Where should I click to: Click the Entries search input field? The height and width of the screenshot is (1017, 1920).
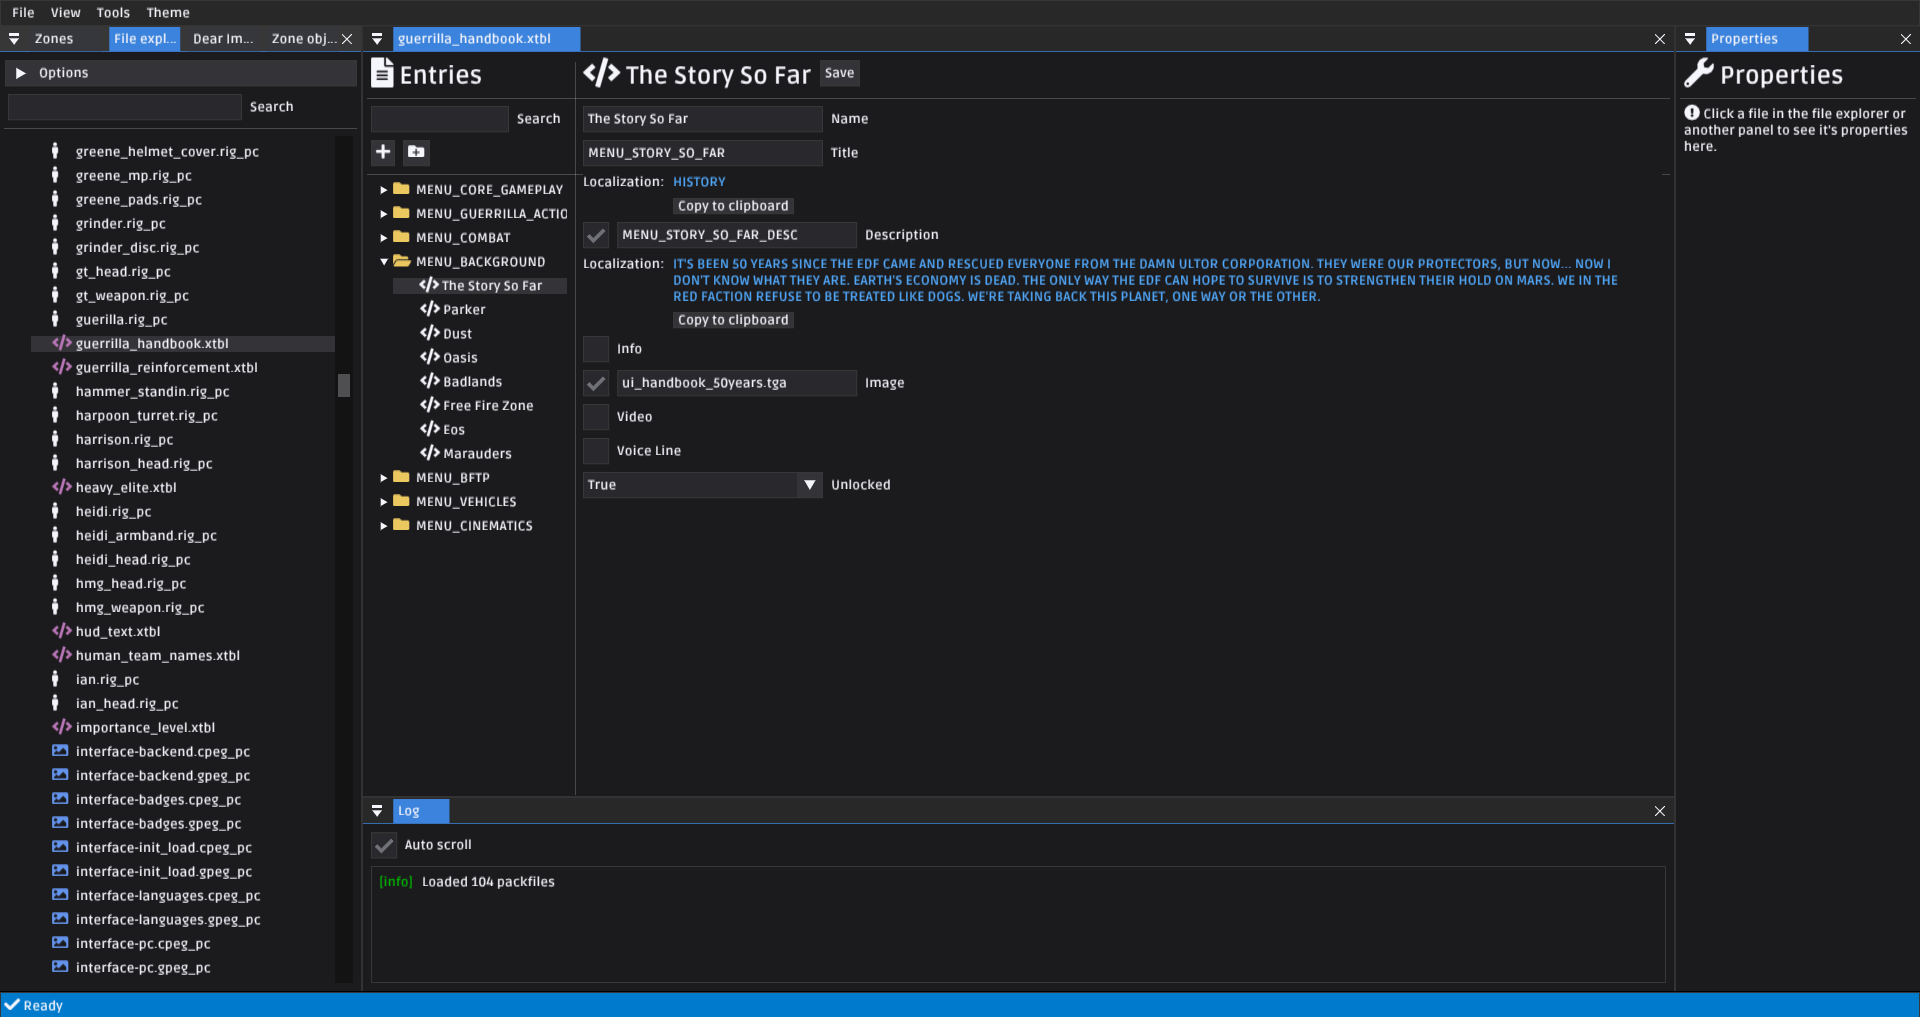coord(440,119)
